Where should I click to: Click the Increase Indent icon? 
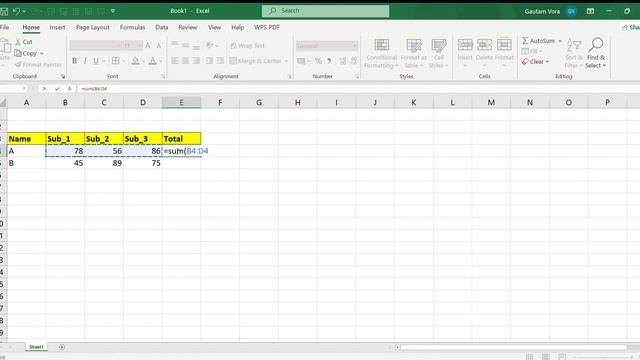[x=220, y=61]
